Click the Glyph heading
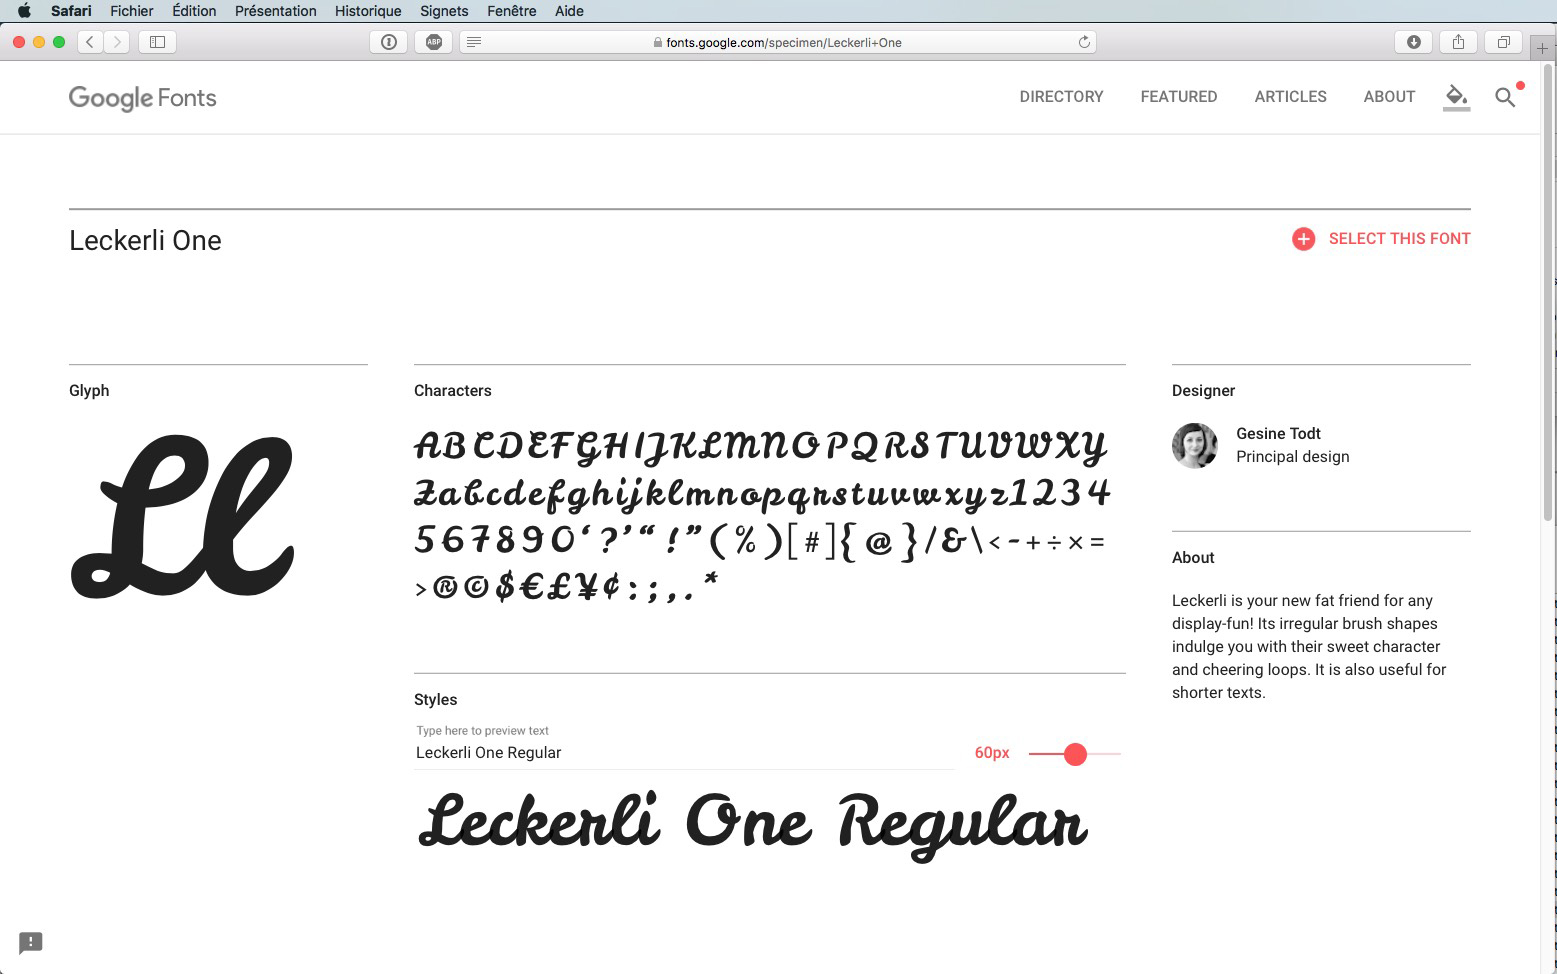This screenshot has width=1557, height=974. pyautogui.click(x=89, y=391)
